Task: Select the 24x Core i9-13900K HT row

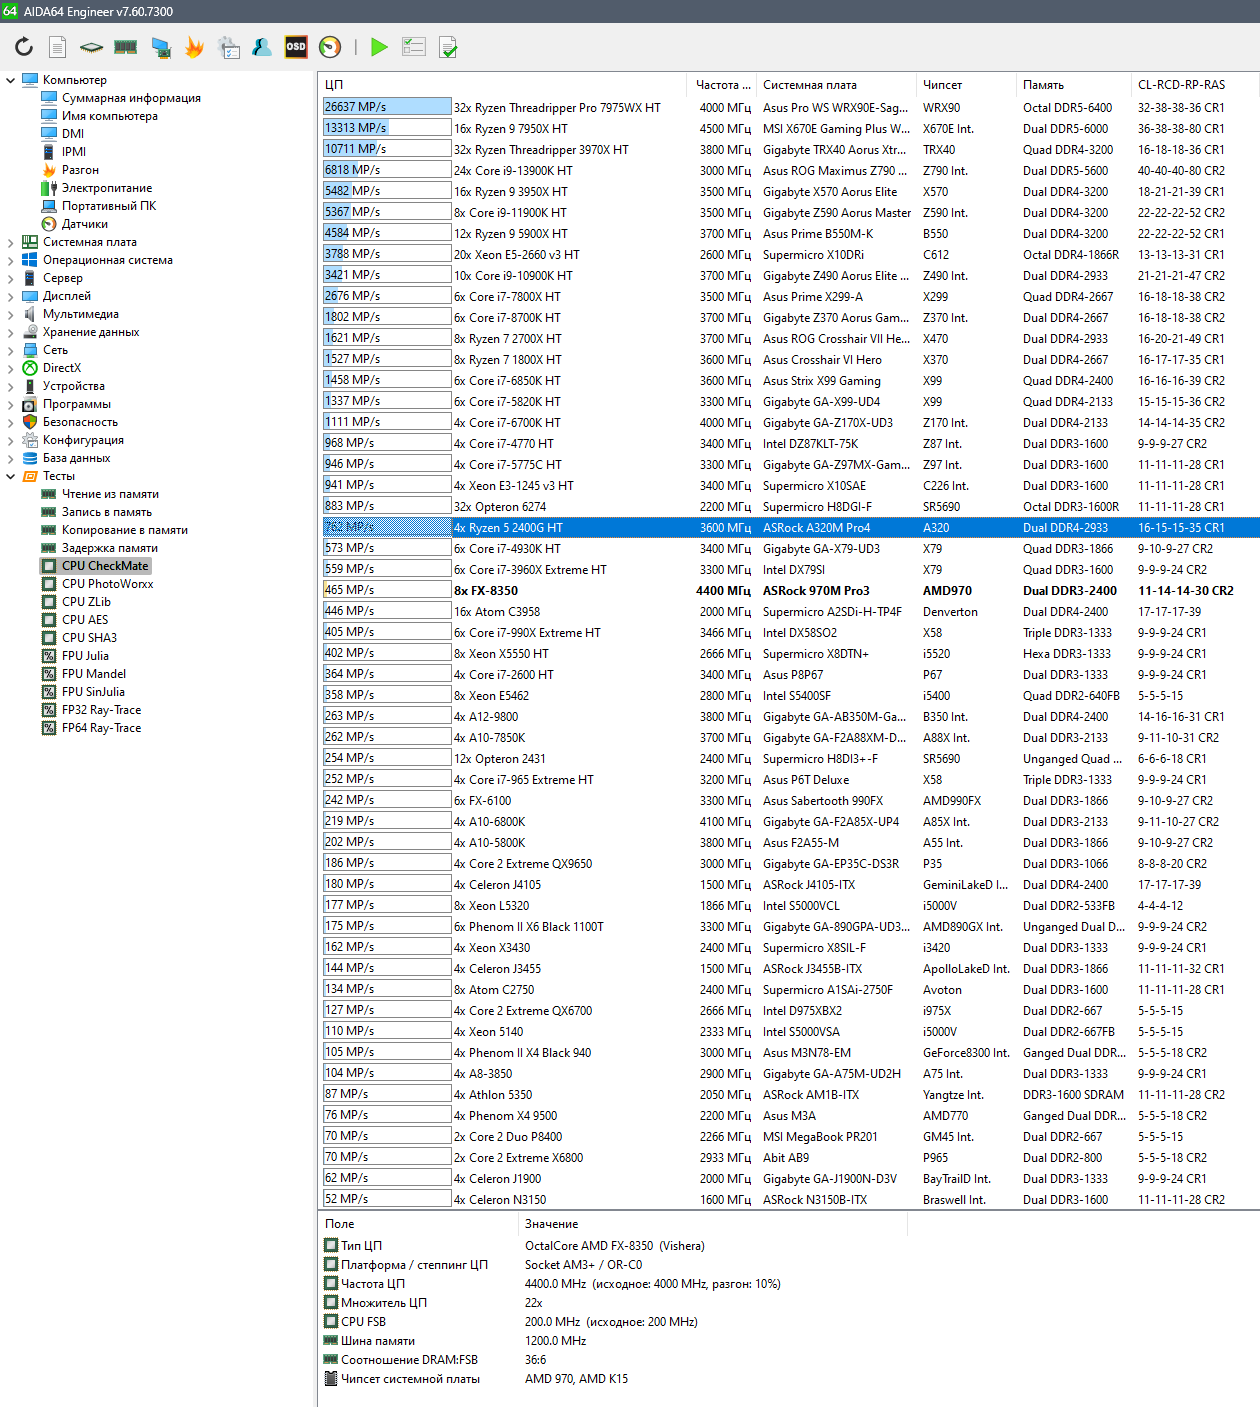Action: [788, 171]
